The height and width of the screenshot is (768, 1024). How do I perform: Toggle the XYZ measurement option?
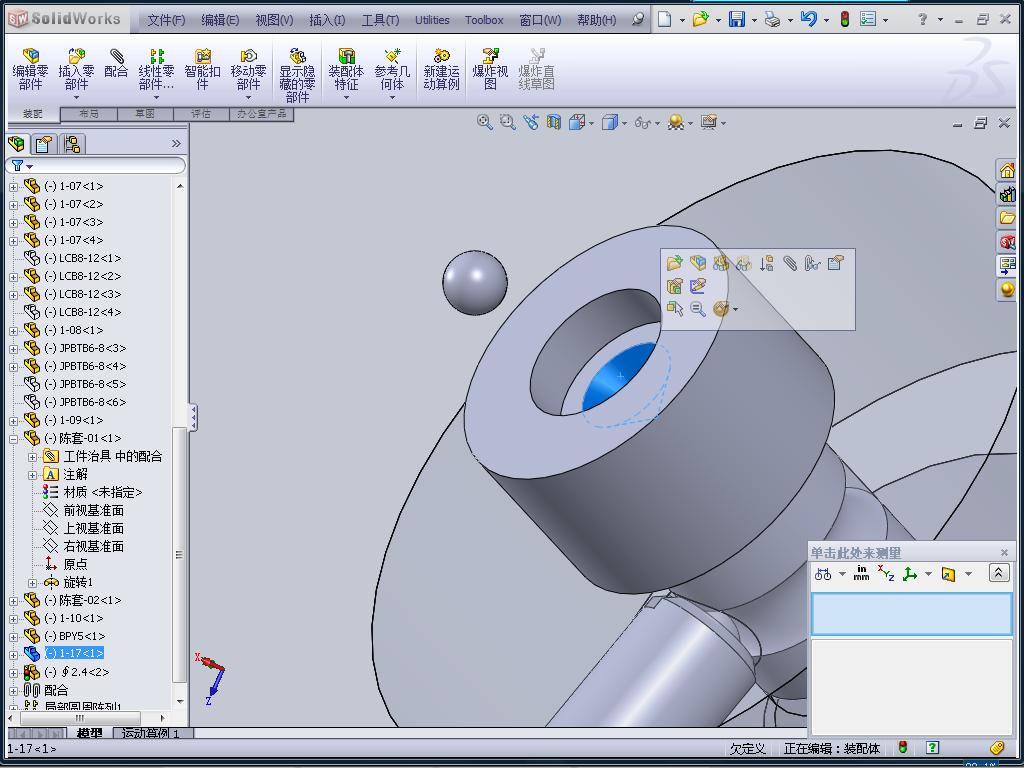(886, 574)
